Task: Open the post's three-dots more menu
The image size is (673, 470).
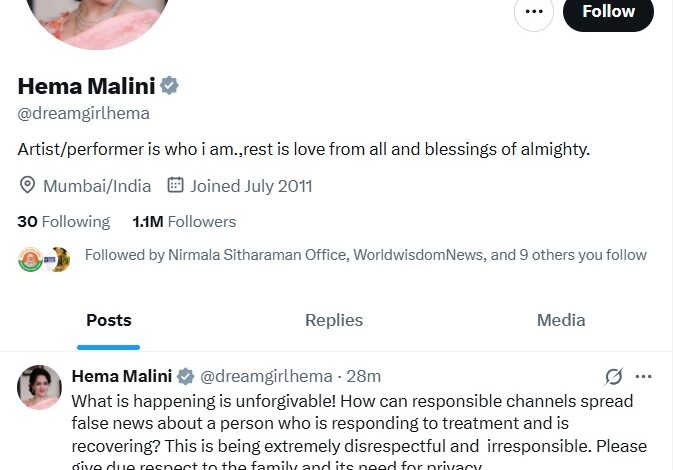Action: (643, 377)
